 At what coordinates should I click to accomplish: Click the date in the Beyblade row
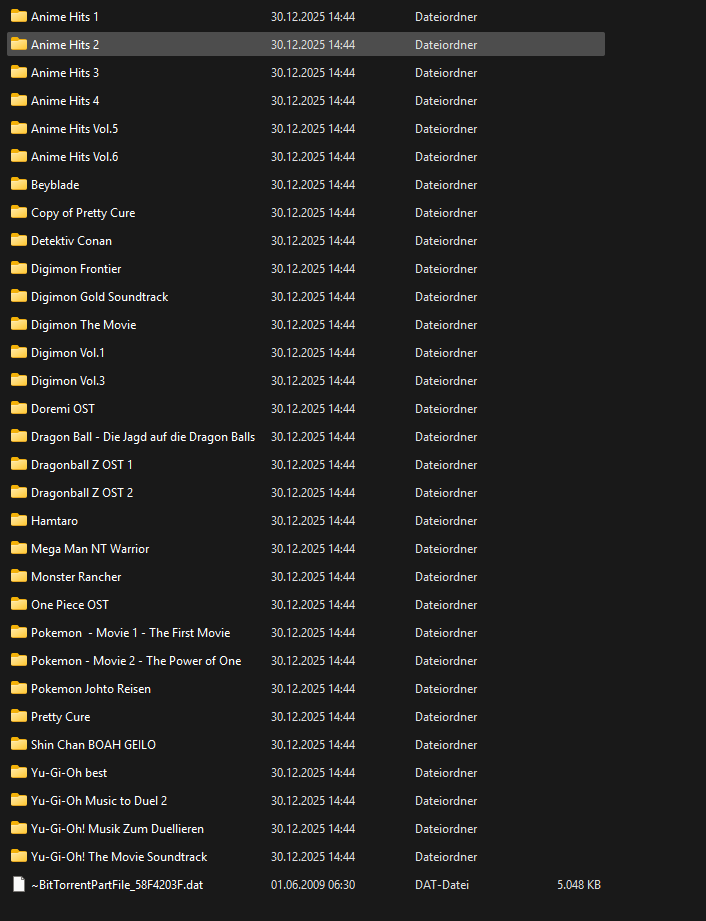[313, 184]
